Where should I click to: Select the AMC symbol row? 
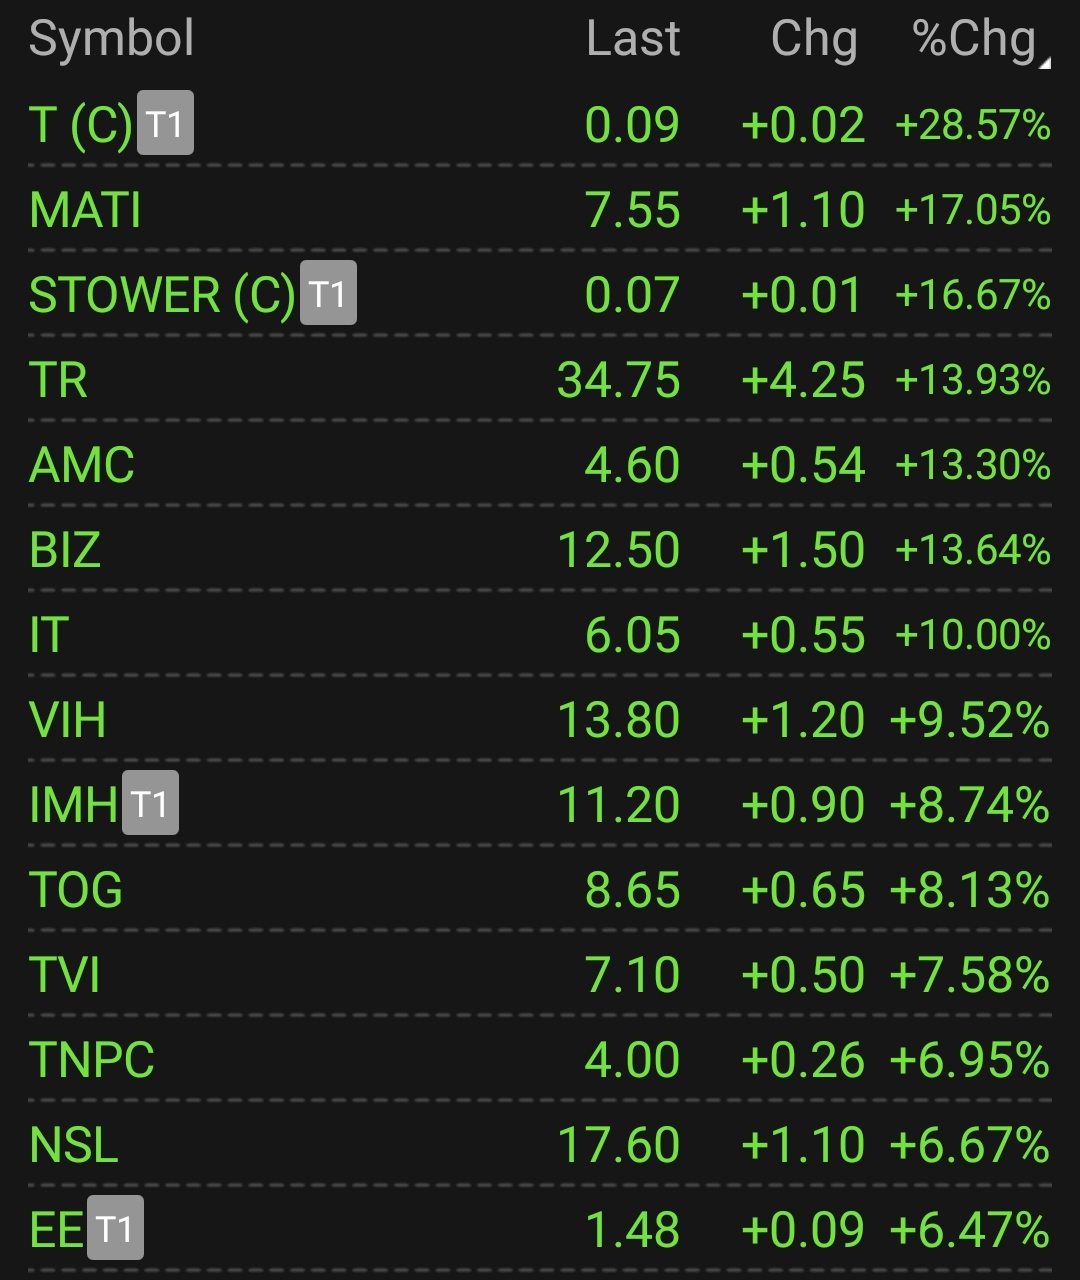540,465
